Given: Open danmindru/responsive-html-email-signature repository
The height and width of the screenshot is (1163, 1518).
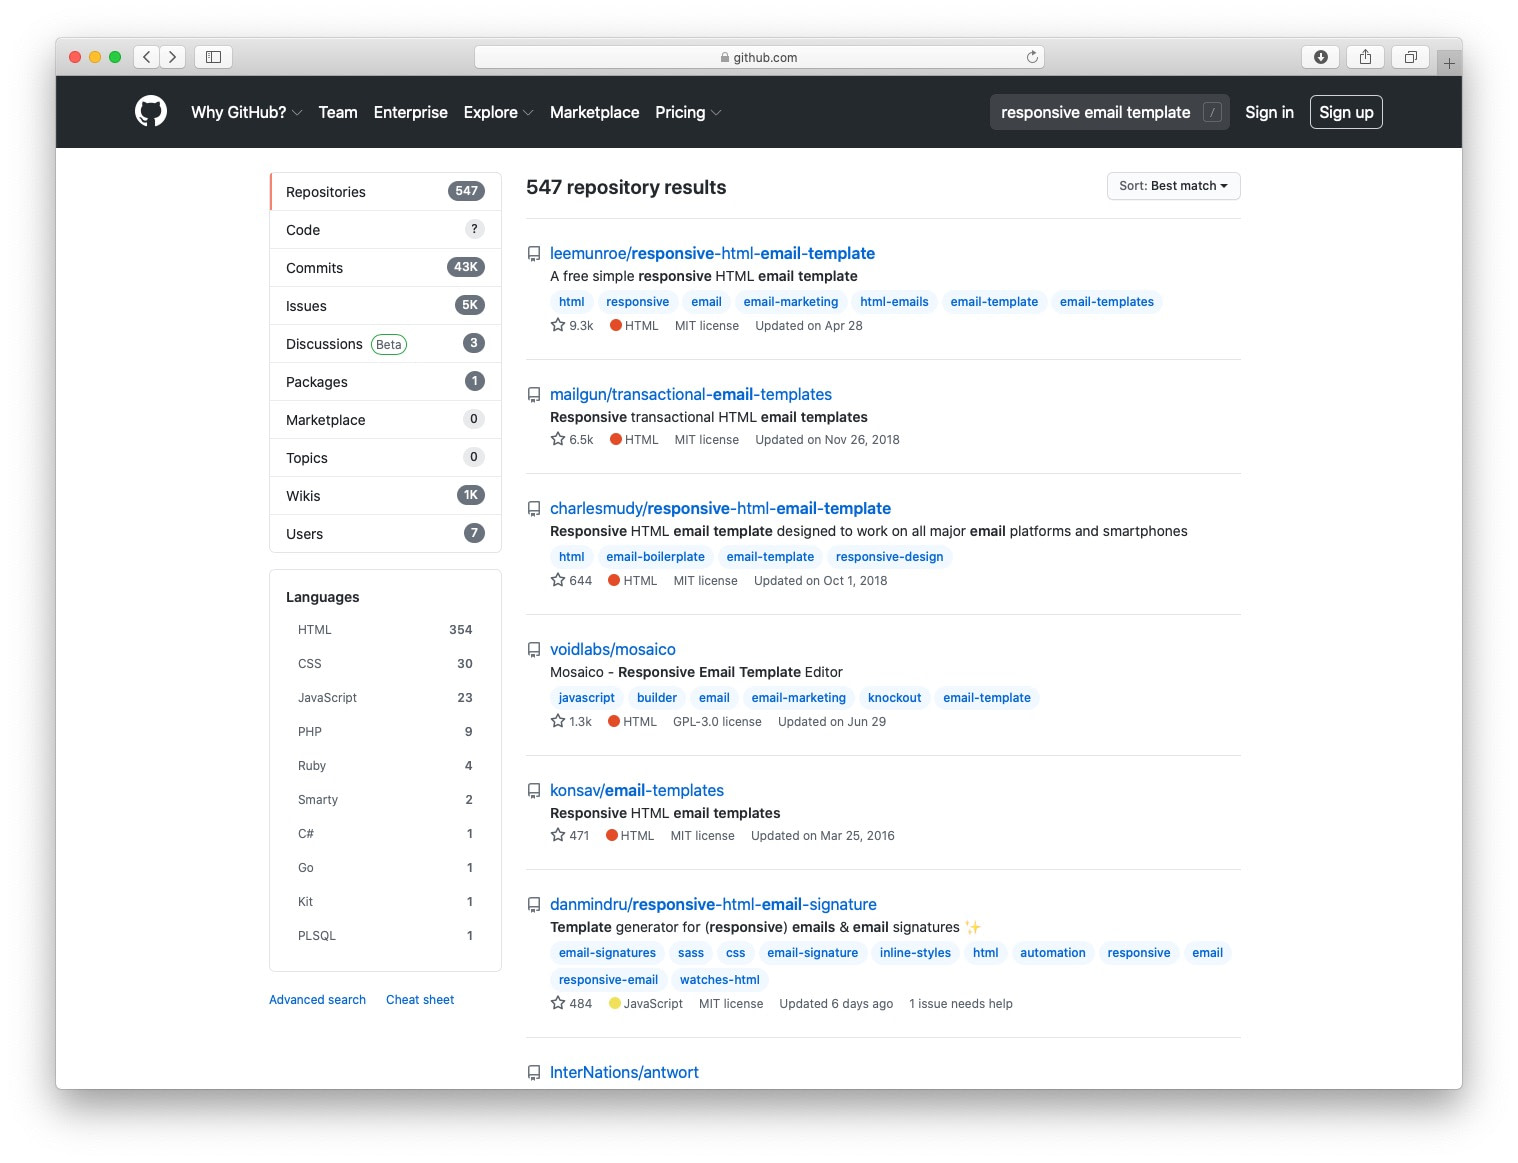Looking at the screenshot, I should tap(713, 905).
